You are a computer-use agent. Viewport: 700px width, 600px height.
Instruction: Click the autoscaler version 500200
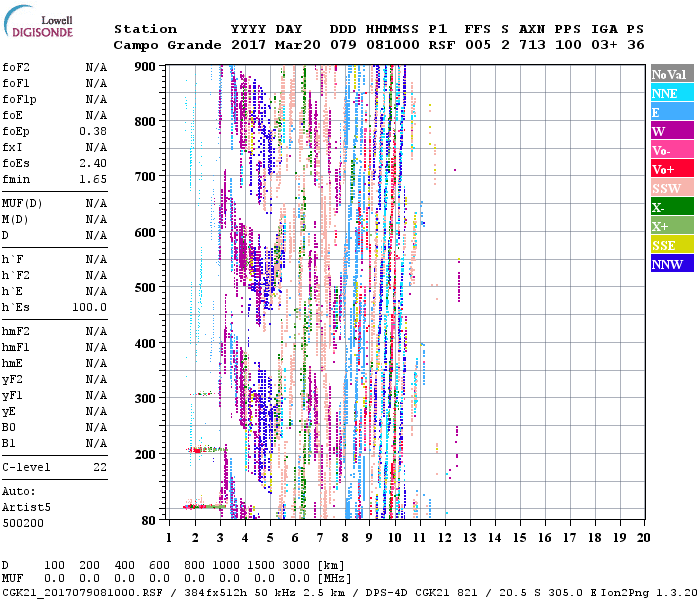23,523
